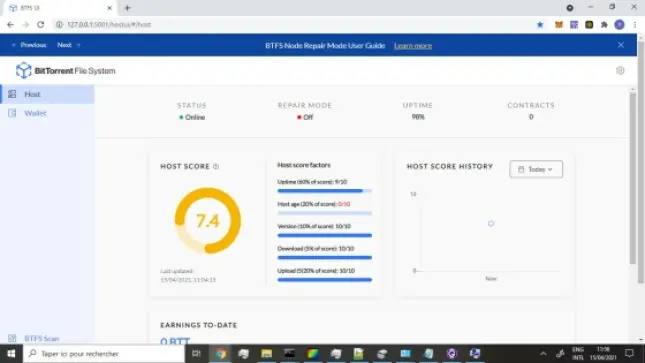Image resolution: width=645 pixels, height=363 pixels.
Task: Click the Chrome taskbar icon
Action: 220,354
